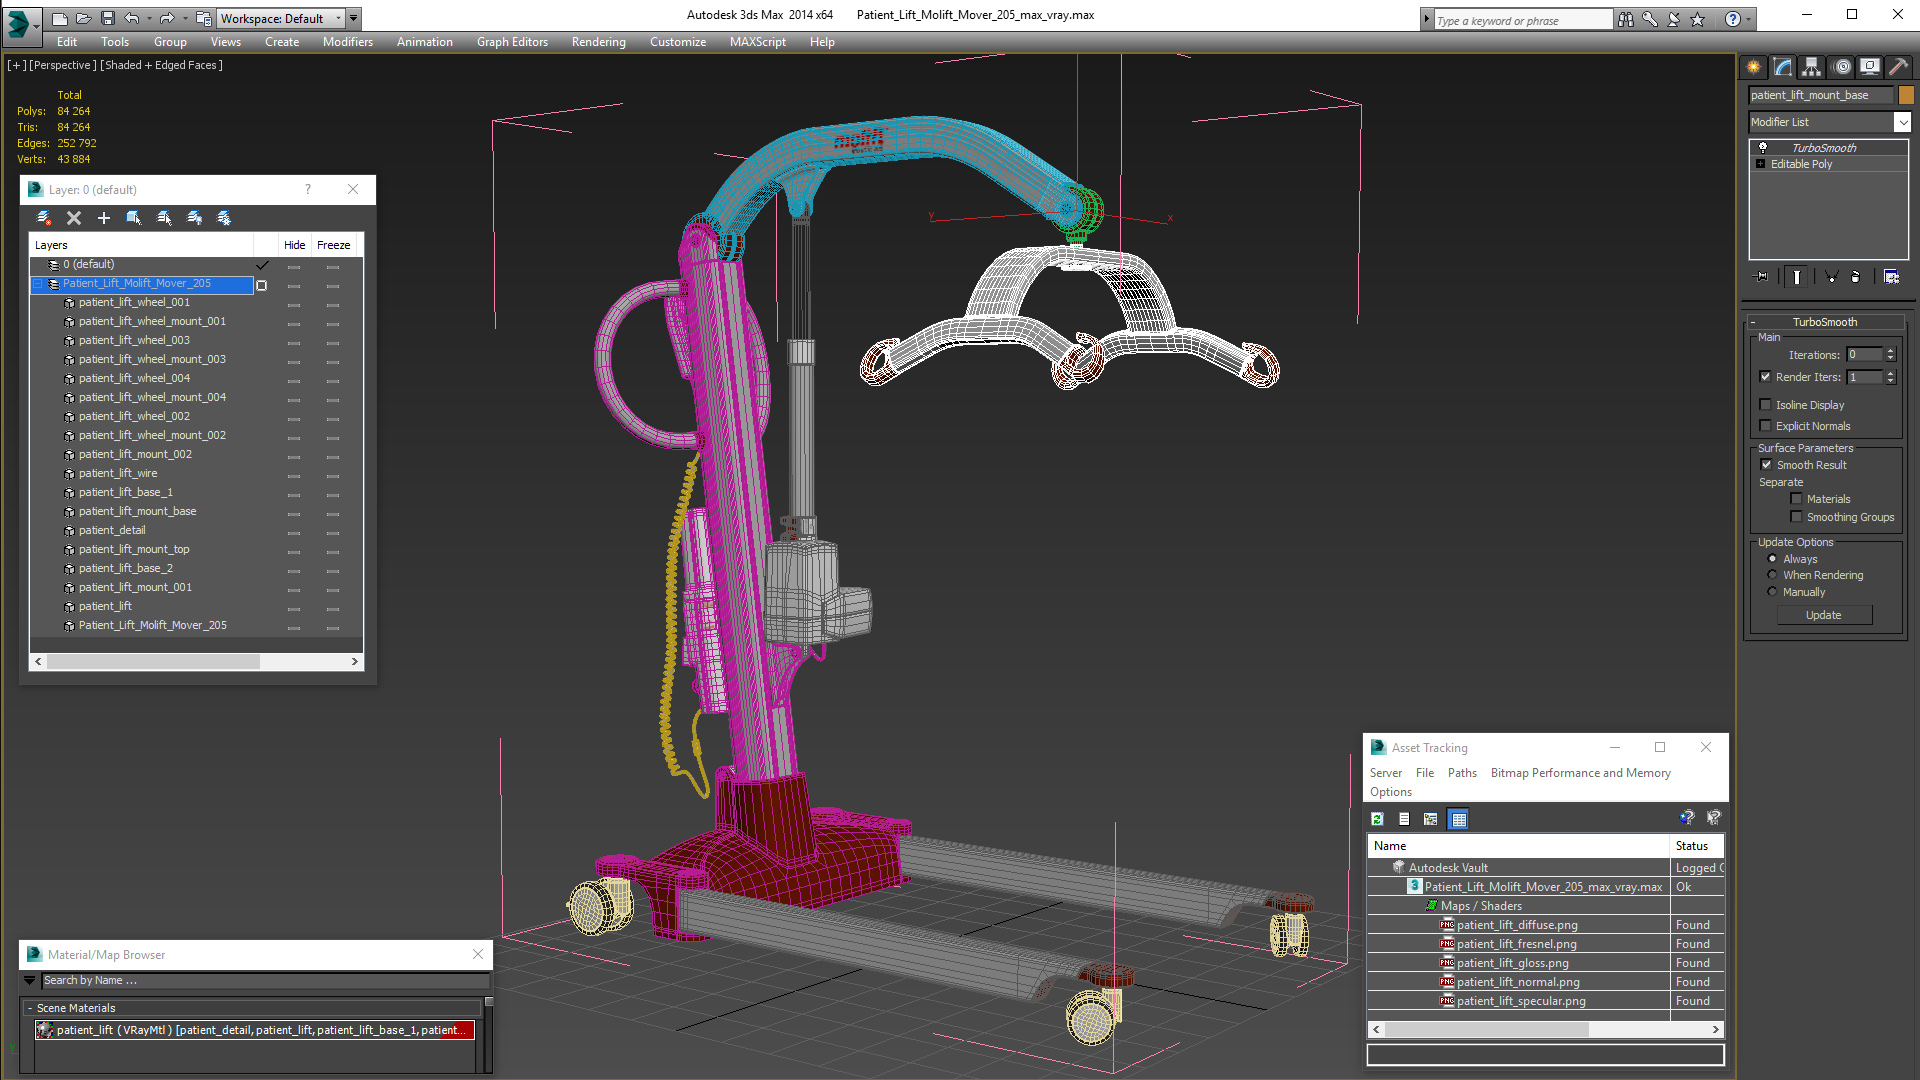This screenshot has height=1080, width=1920.
Task: Click Freeze All Layers snowflake icon
Action: click(224, 218)
